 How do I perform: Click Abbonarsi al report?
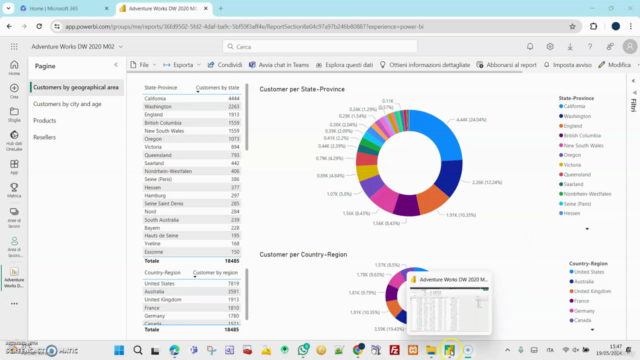(x=507, y=65)
